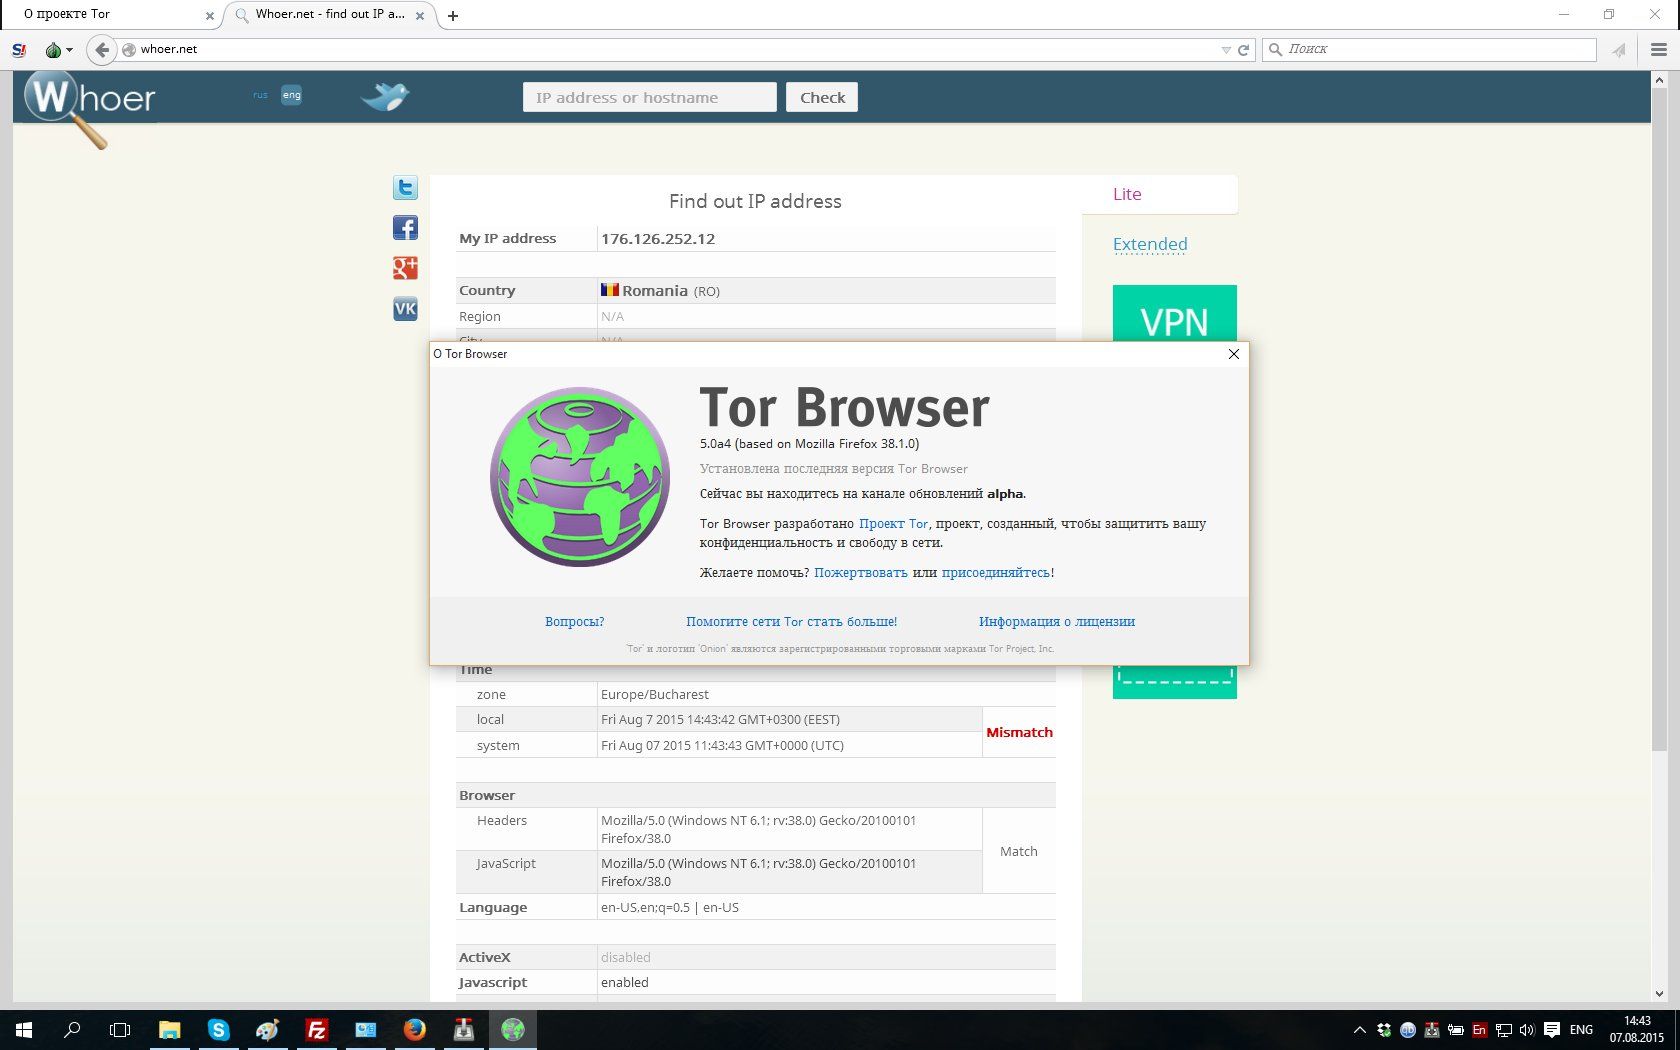The height and width of the screenshot is (1050, 1680).
Task: Share via the Facebook sidebar icon
Action: tap(405, 228)
